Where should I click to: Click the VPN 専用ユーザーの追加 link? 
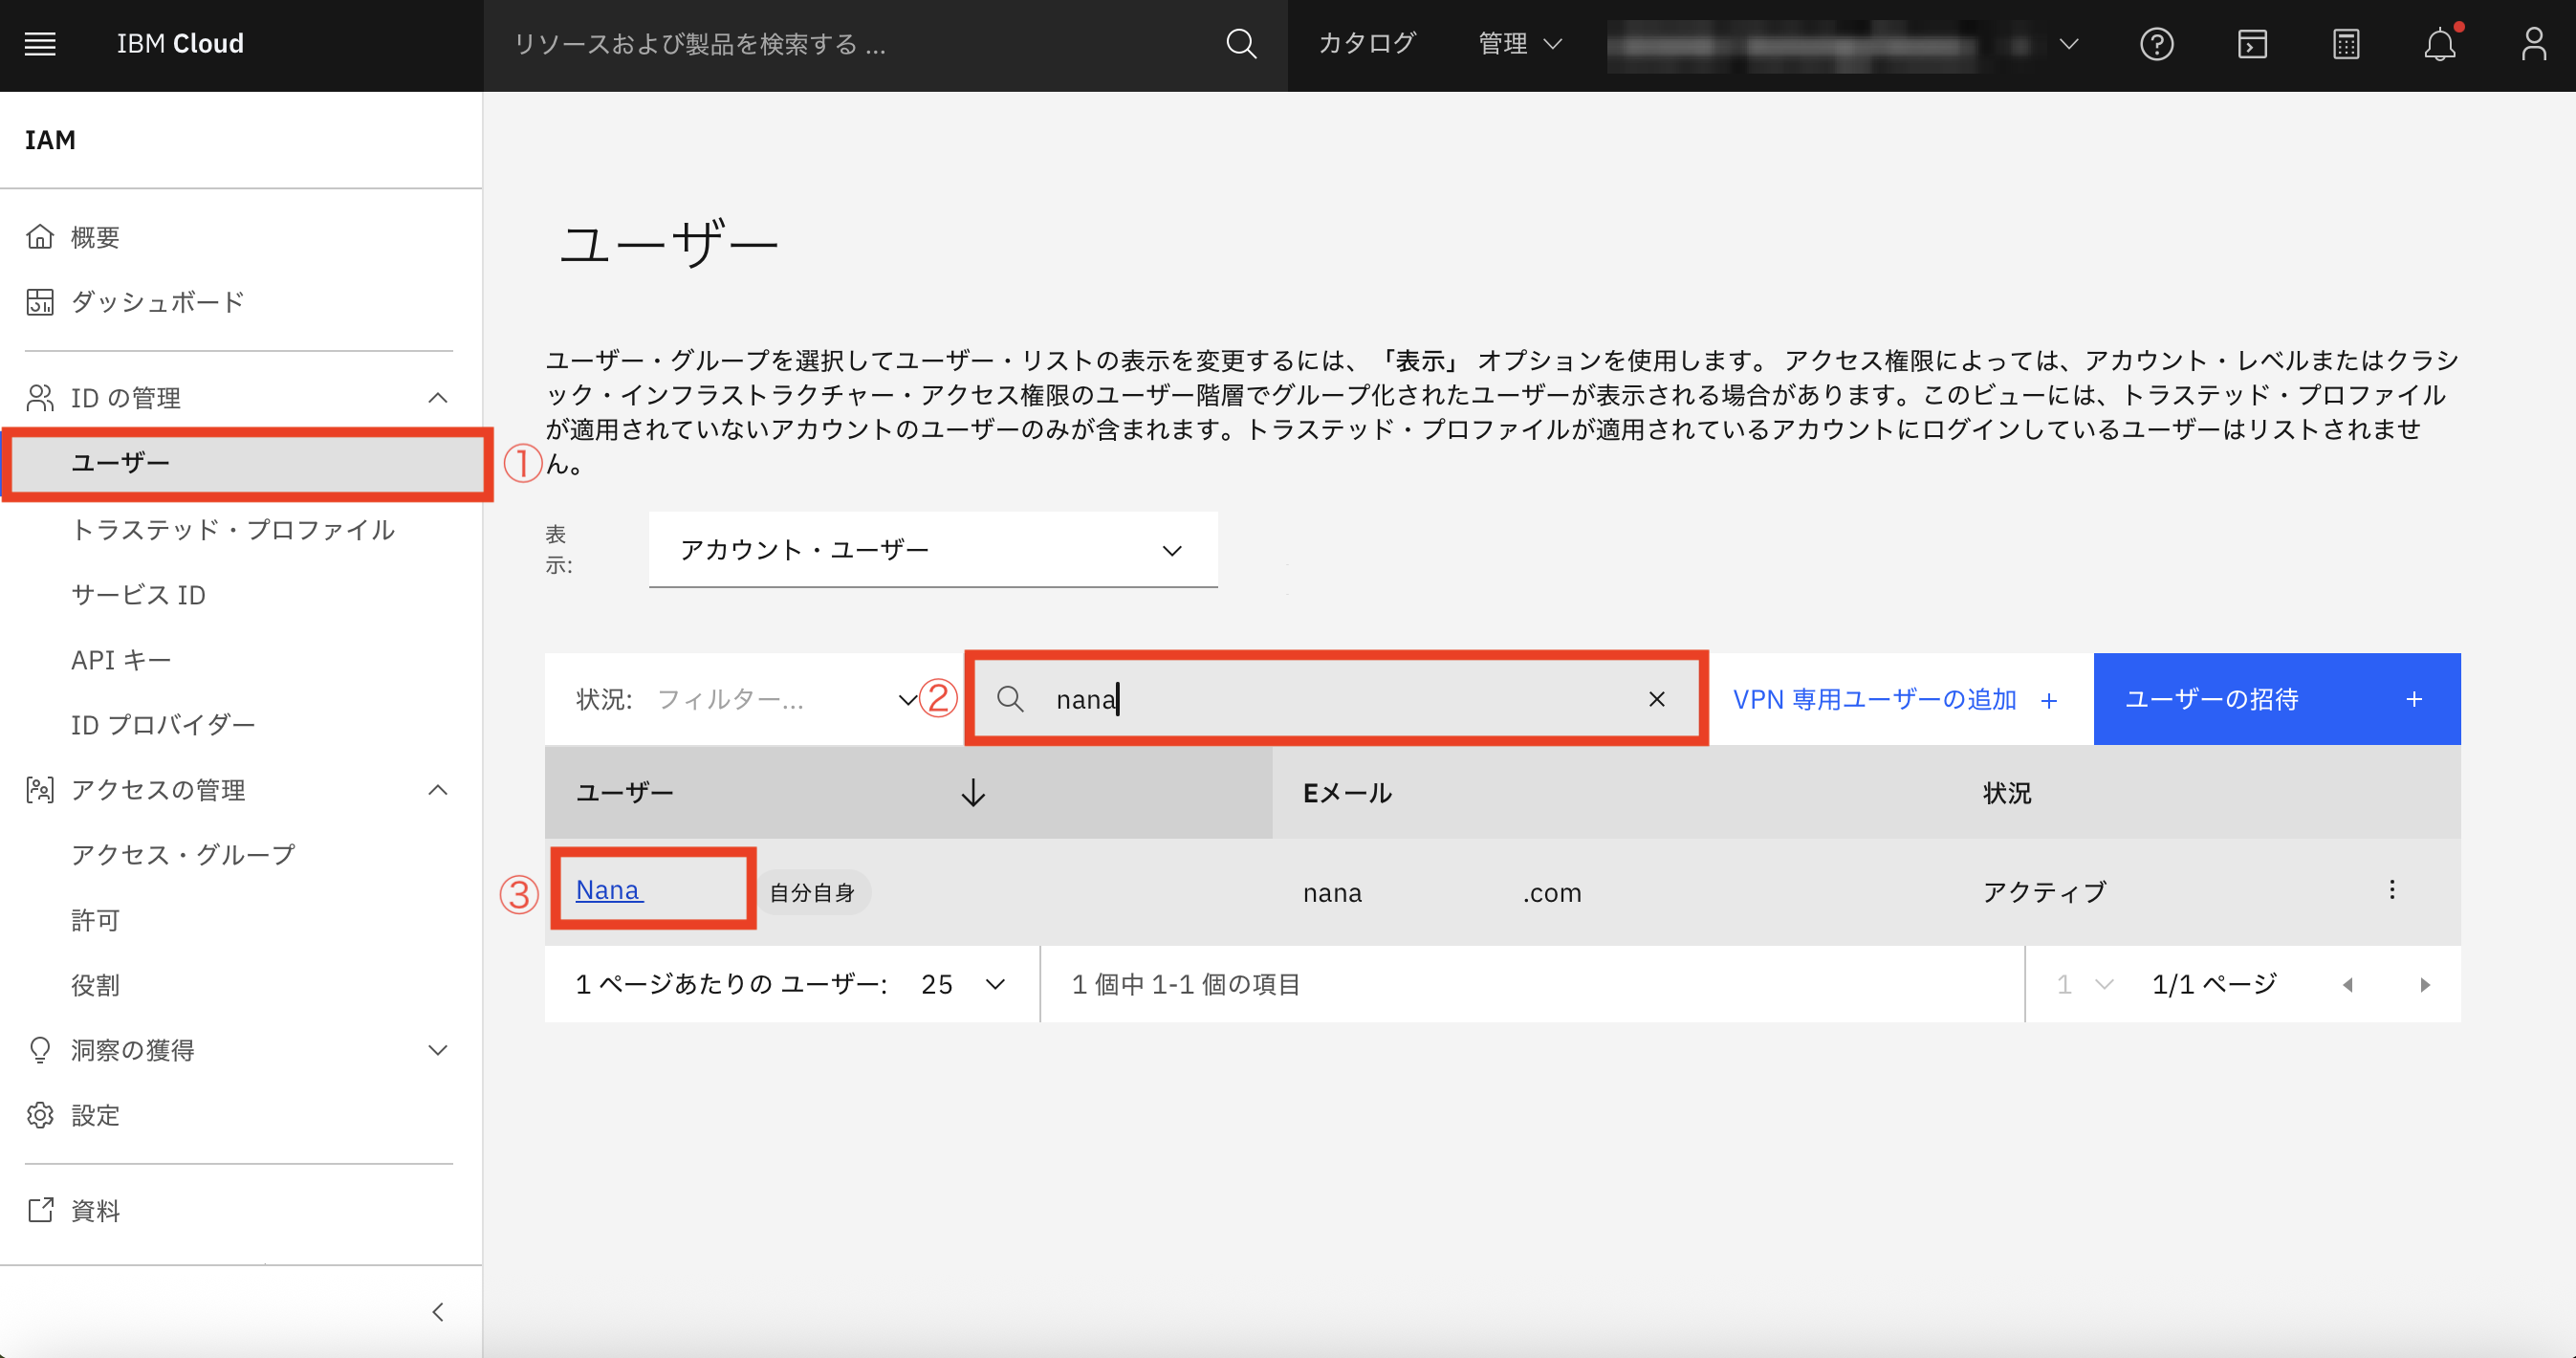tap(1876, 699)
